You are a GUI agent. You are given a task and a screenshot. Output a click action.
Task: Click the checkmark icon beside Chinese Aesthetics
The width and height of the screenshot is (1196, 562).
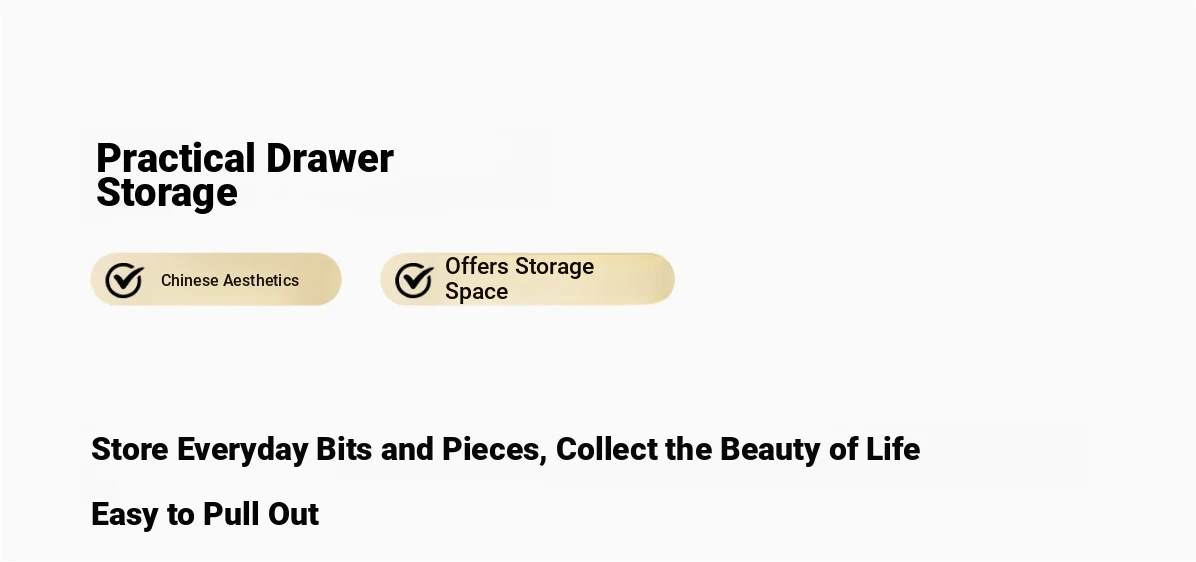click(x=124, y=280)
